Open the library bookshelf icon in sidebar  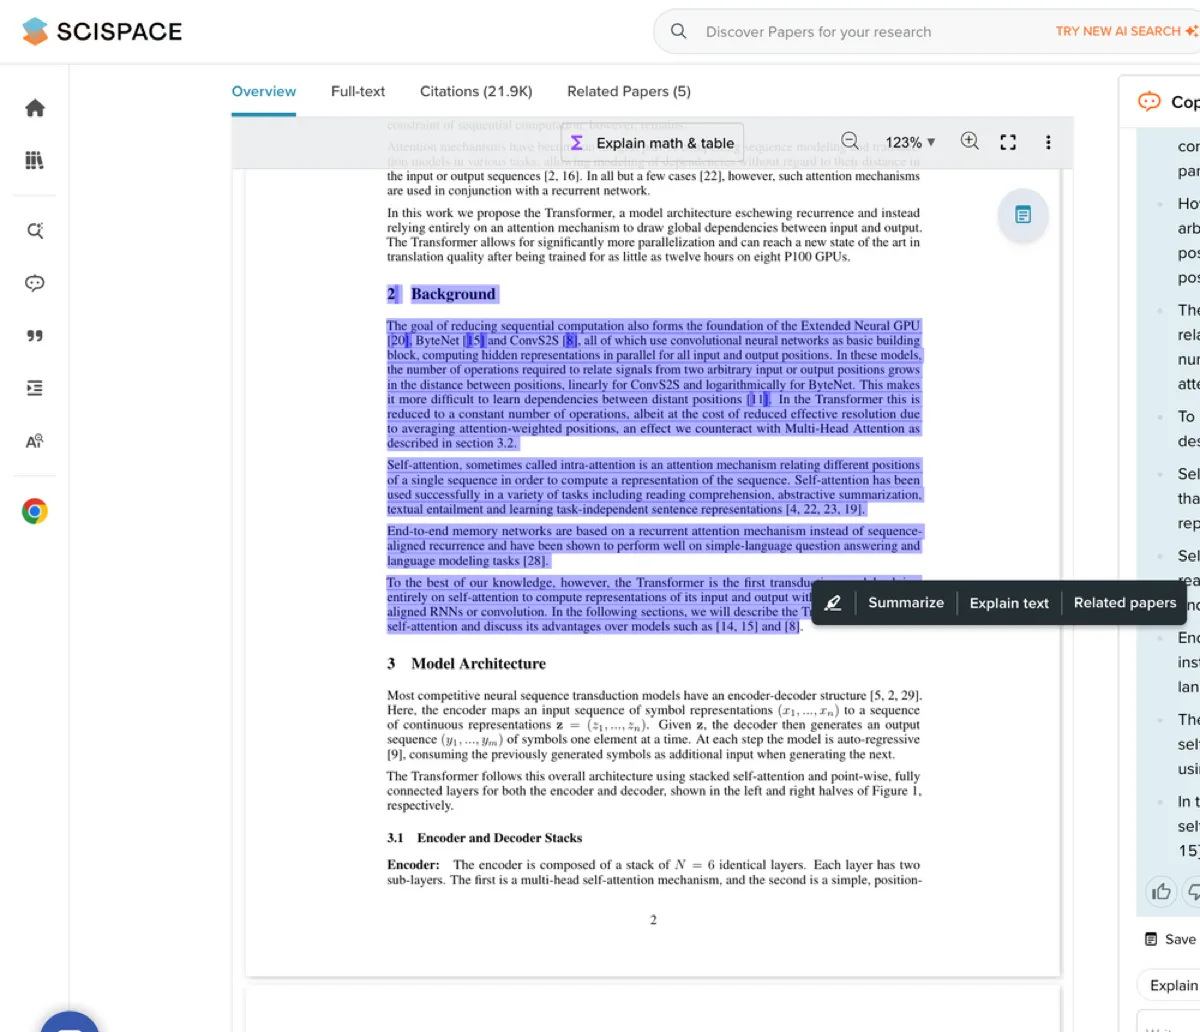pos(35,160)
